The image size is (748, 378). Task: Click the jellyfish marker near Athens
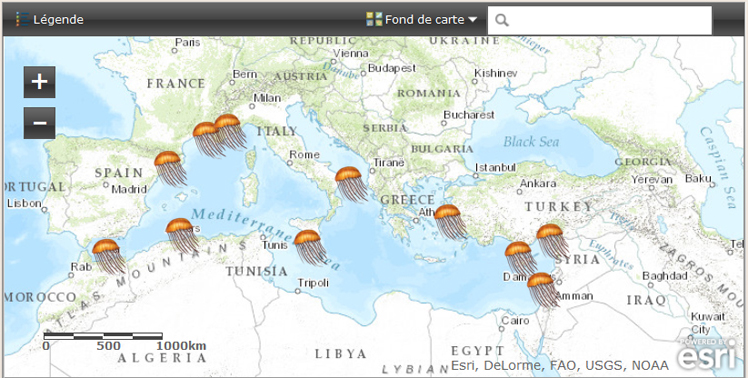[450, 222]
